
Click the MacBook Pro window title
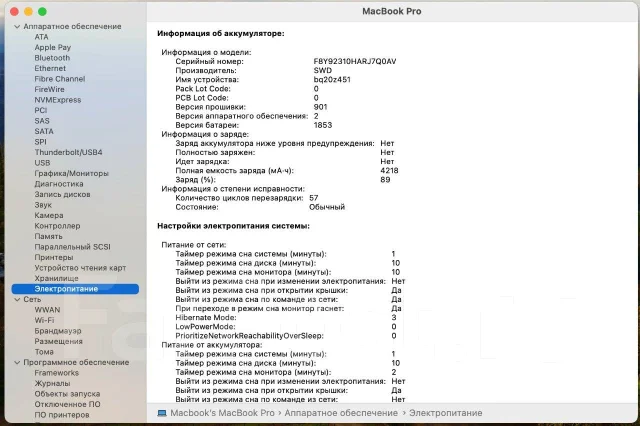pyautogui.click(x=392, y=11)
